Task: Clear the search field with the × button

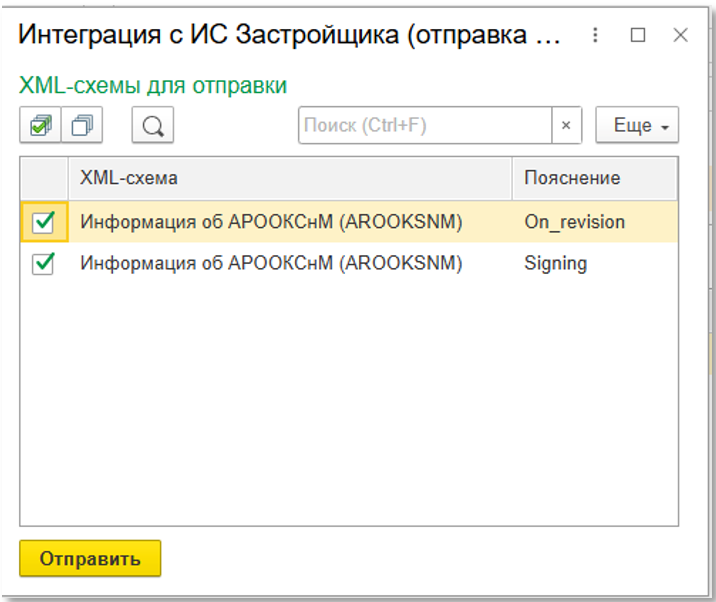Action: pyautogui.click(x=566, y=125)
